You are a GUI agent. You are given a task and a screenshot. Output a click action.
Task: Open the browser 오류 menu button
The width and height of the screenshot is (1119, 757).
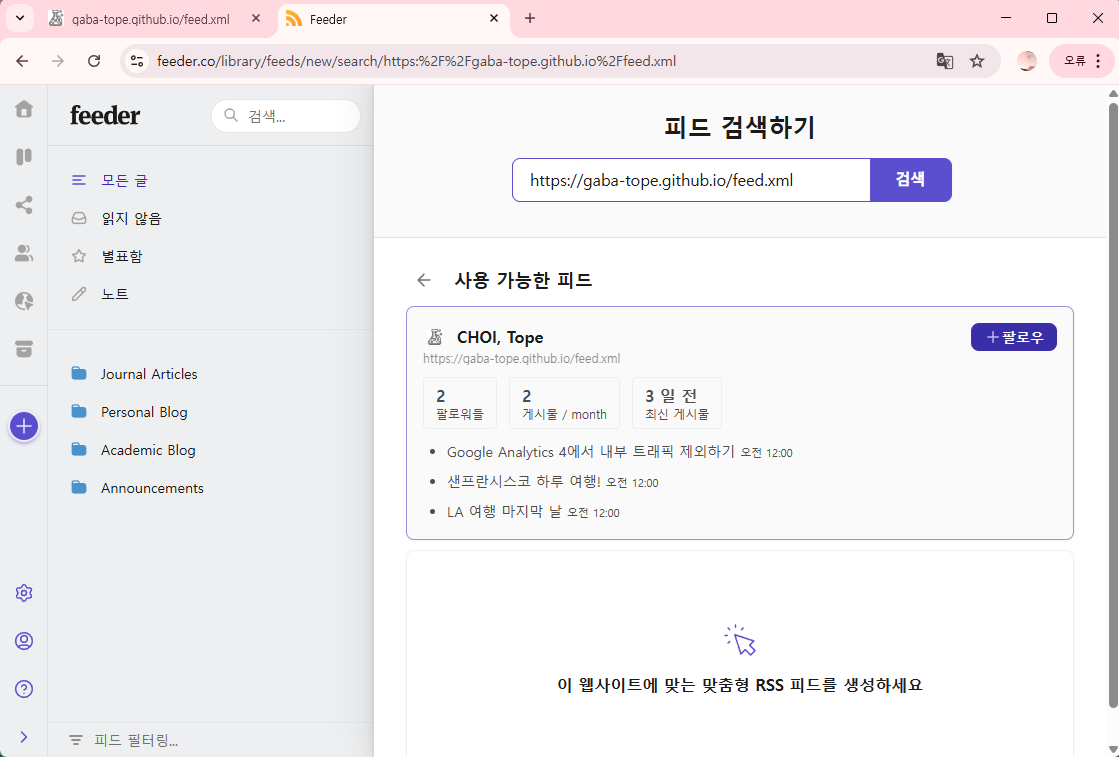point(1082,61)
